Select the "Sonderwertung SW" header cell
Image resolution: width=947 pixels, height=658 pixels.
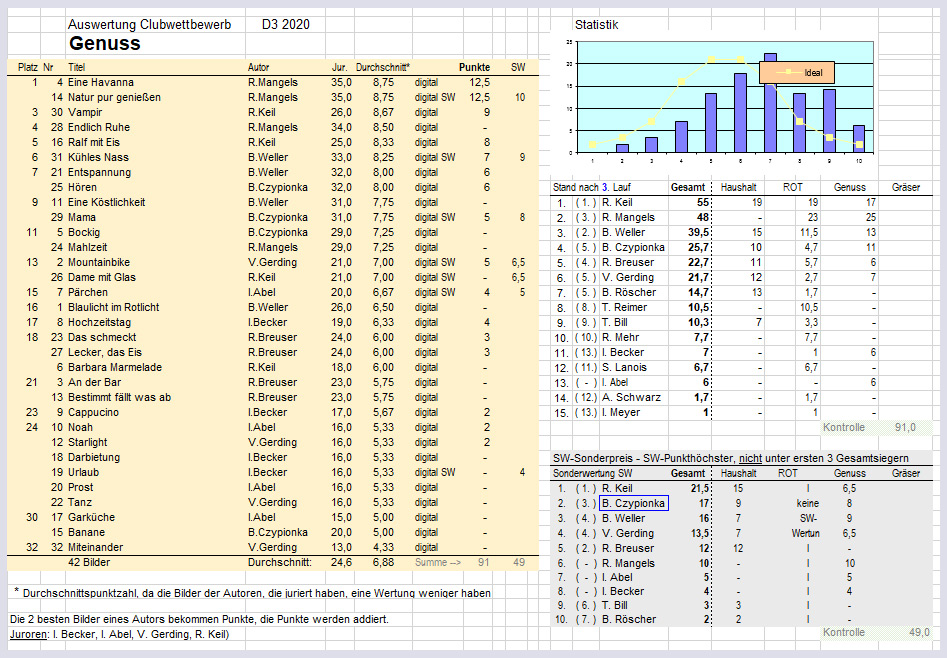coord(592,473)
